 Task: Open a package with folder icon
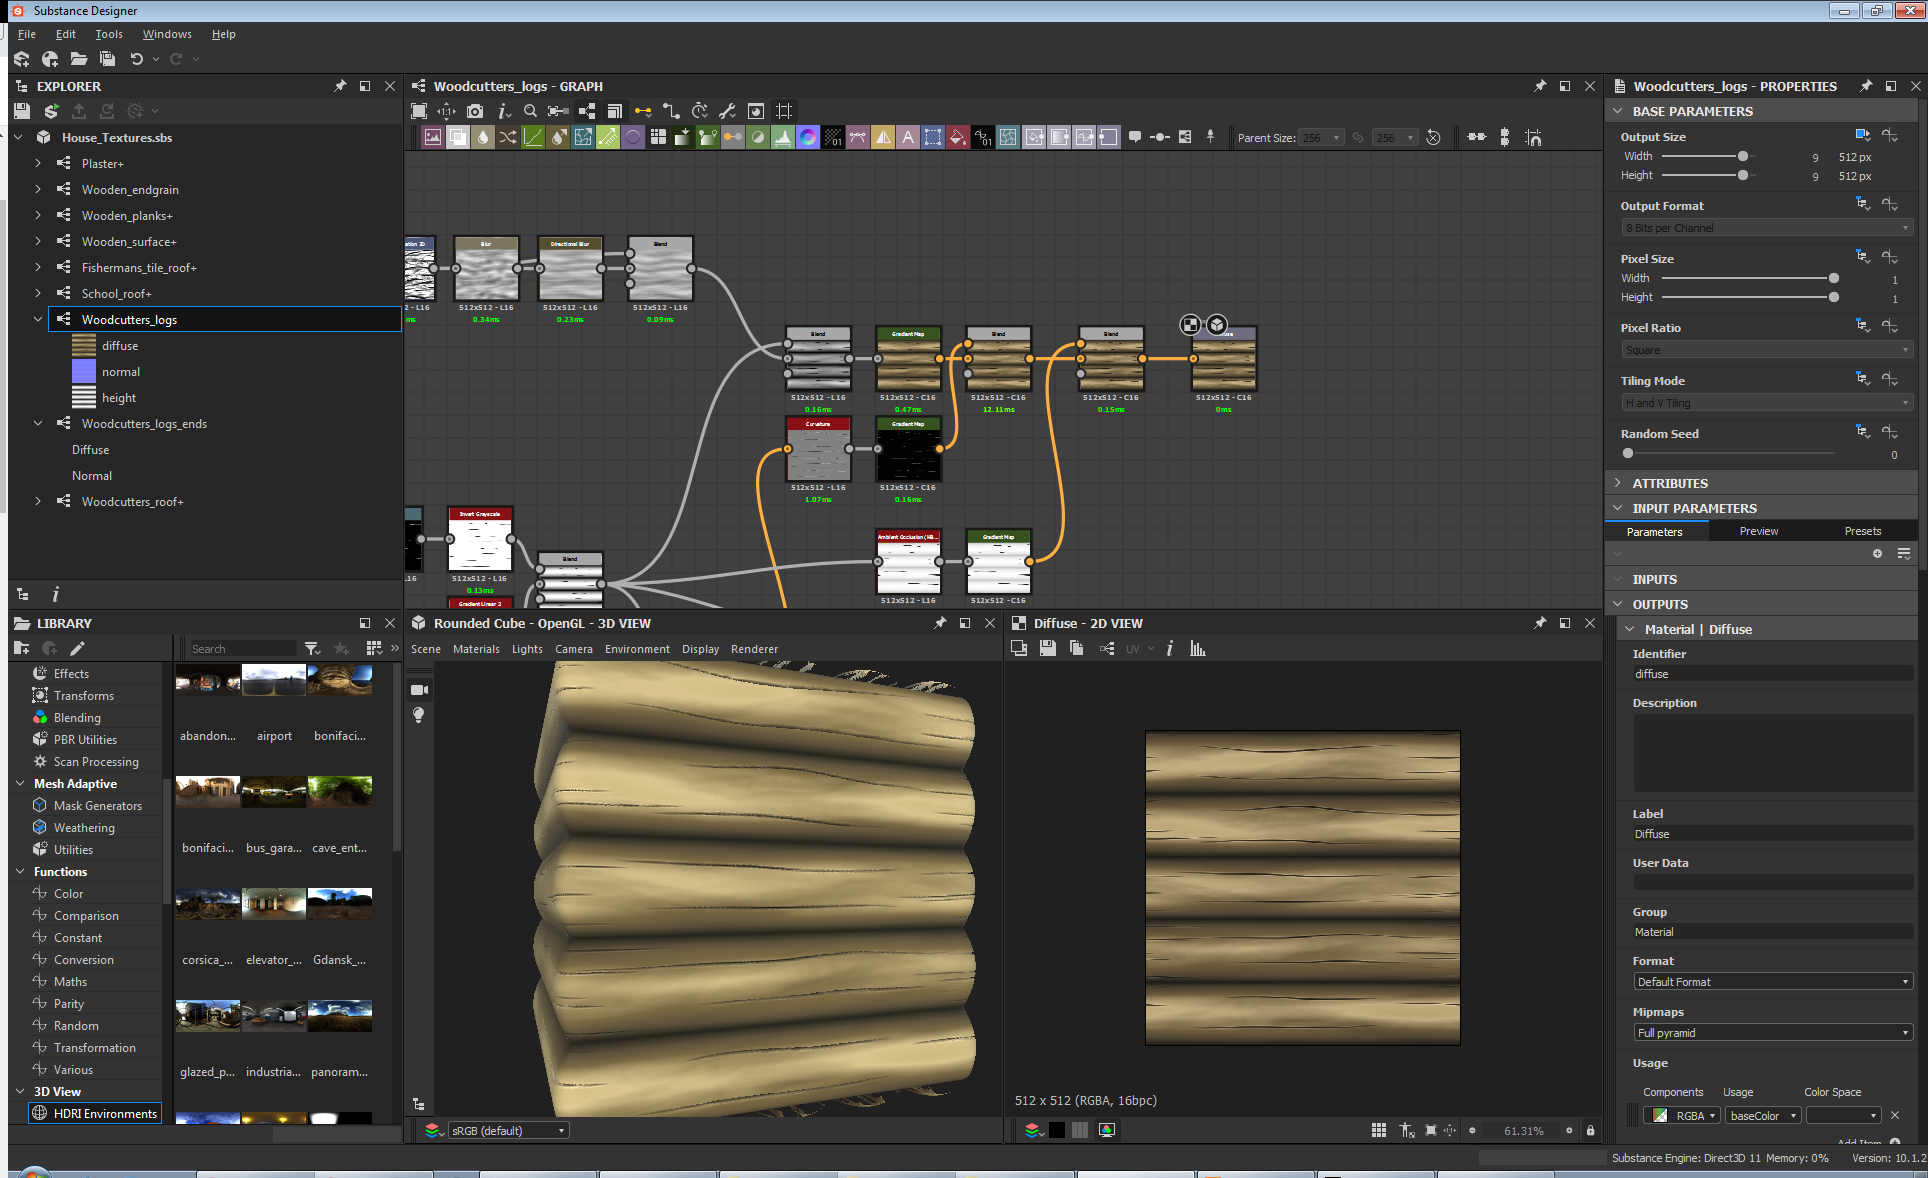click(78, 59)
